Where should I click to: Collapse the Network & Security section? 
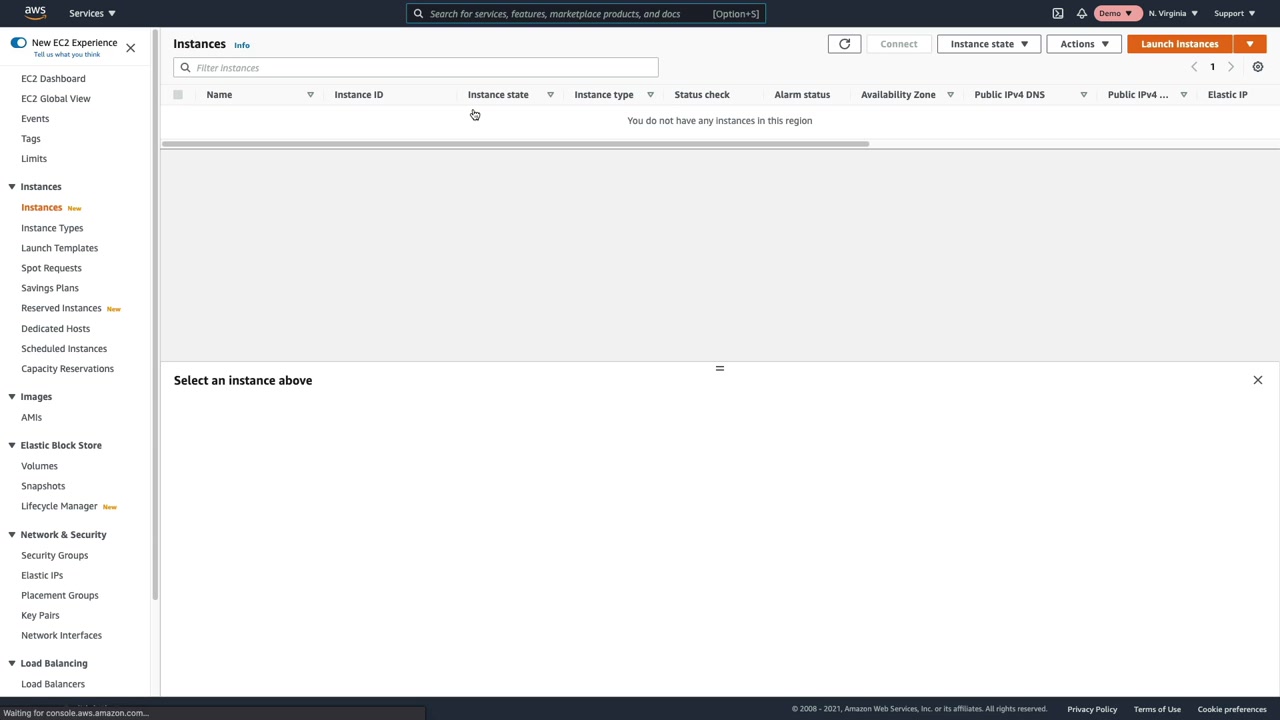tap(12, 535)
